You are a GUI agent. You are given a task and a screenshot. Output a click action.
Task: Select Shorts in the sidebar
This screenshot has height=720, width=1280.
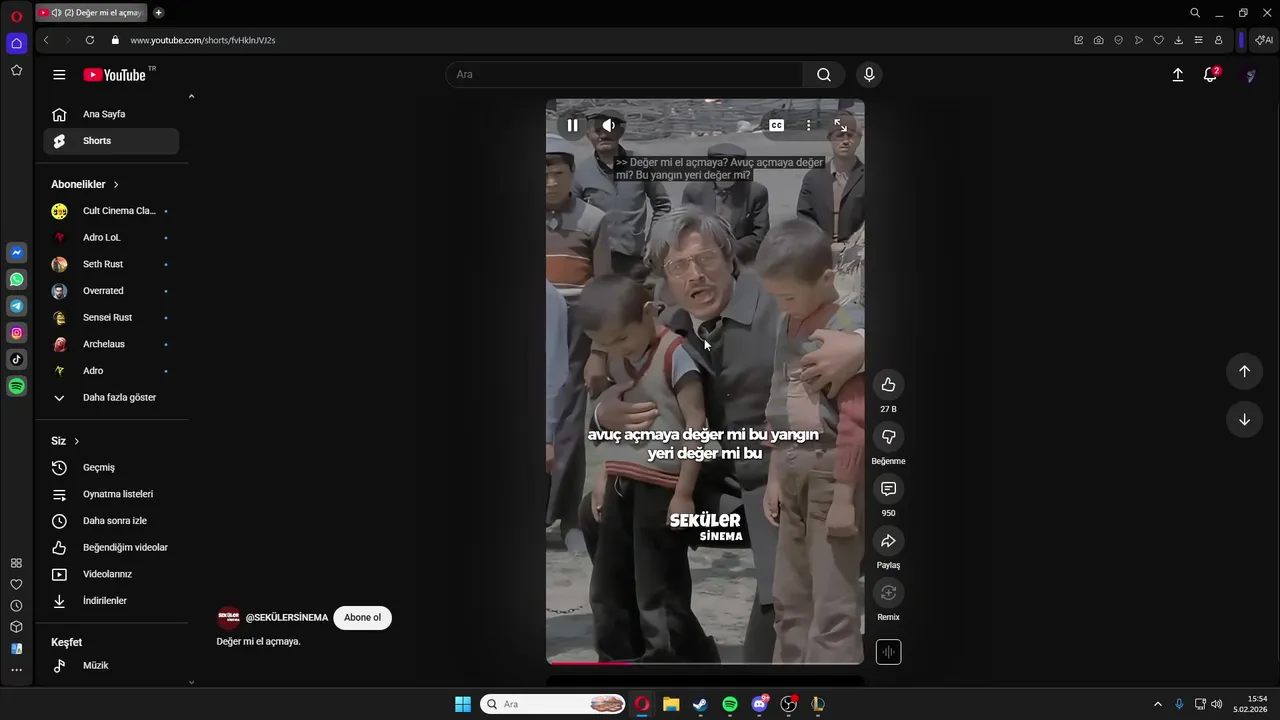(x=111, y=141)
